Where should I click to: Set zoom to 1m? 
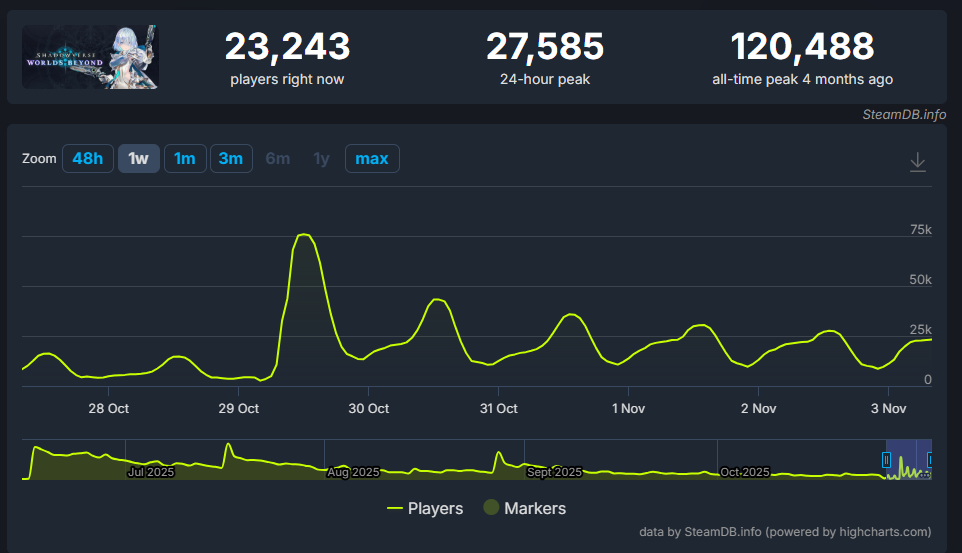tap(185, 158)
